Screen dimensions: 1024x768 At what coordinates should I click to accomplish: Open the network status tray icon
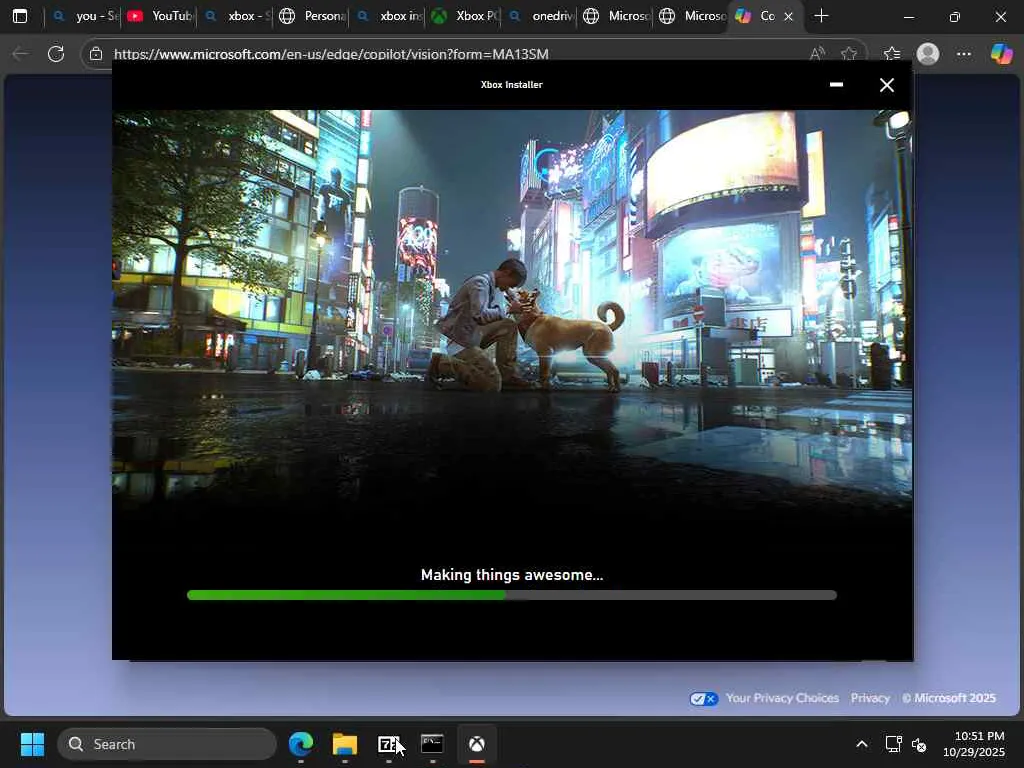[x=893, y=744]
